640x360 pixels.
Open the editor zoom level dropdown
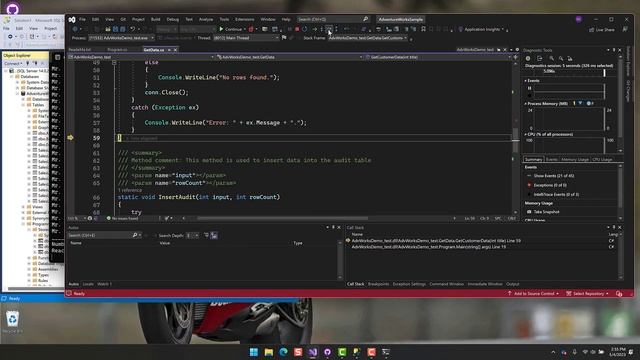tap(77, 218)
